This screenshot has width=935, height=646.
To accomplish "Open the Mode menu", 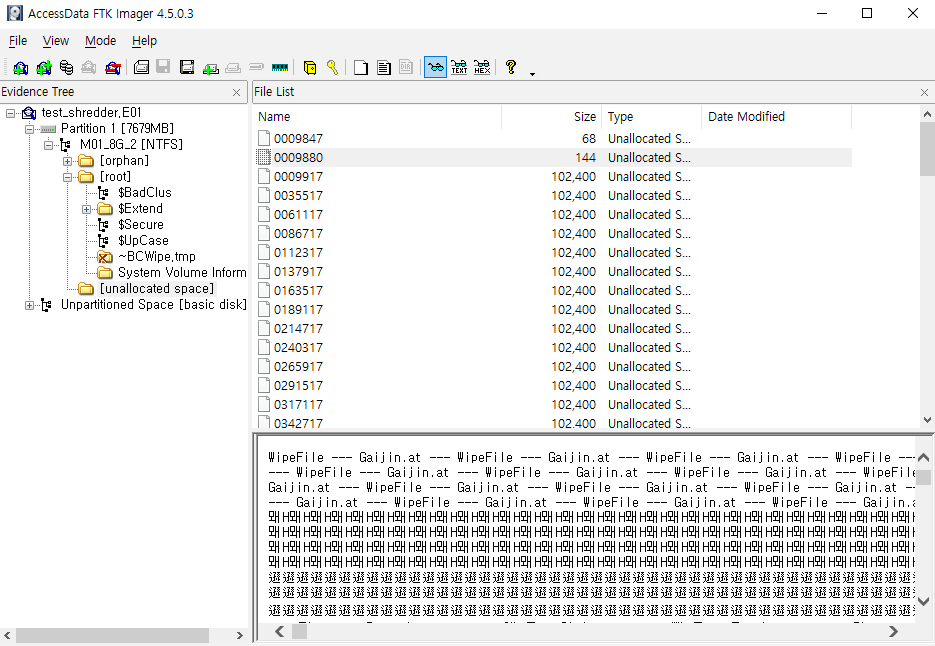I will click(x=100, y=41).
